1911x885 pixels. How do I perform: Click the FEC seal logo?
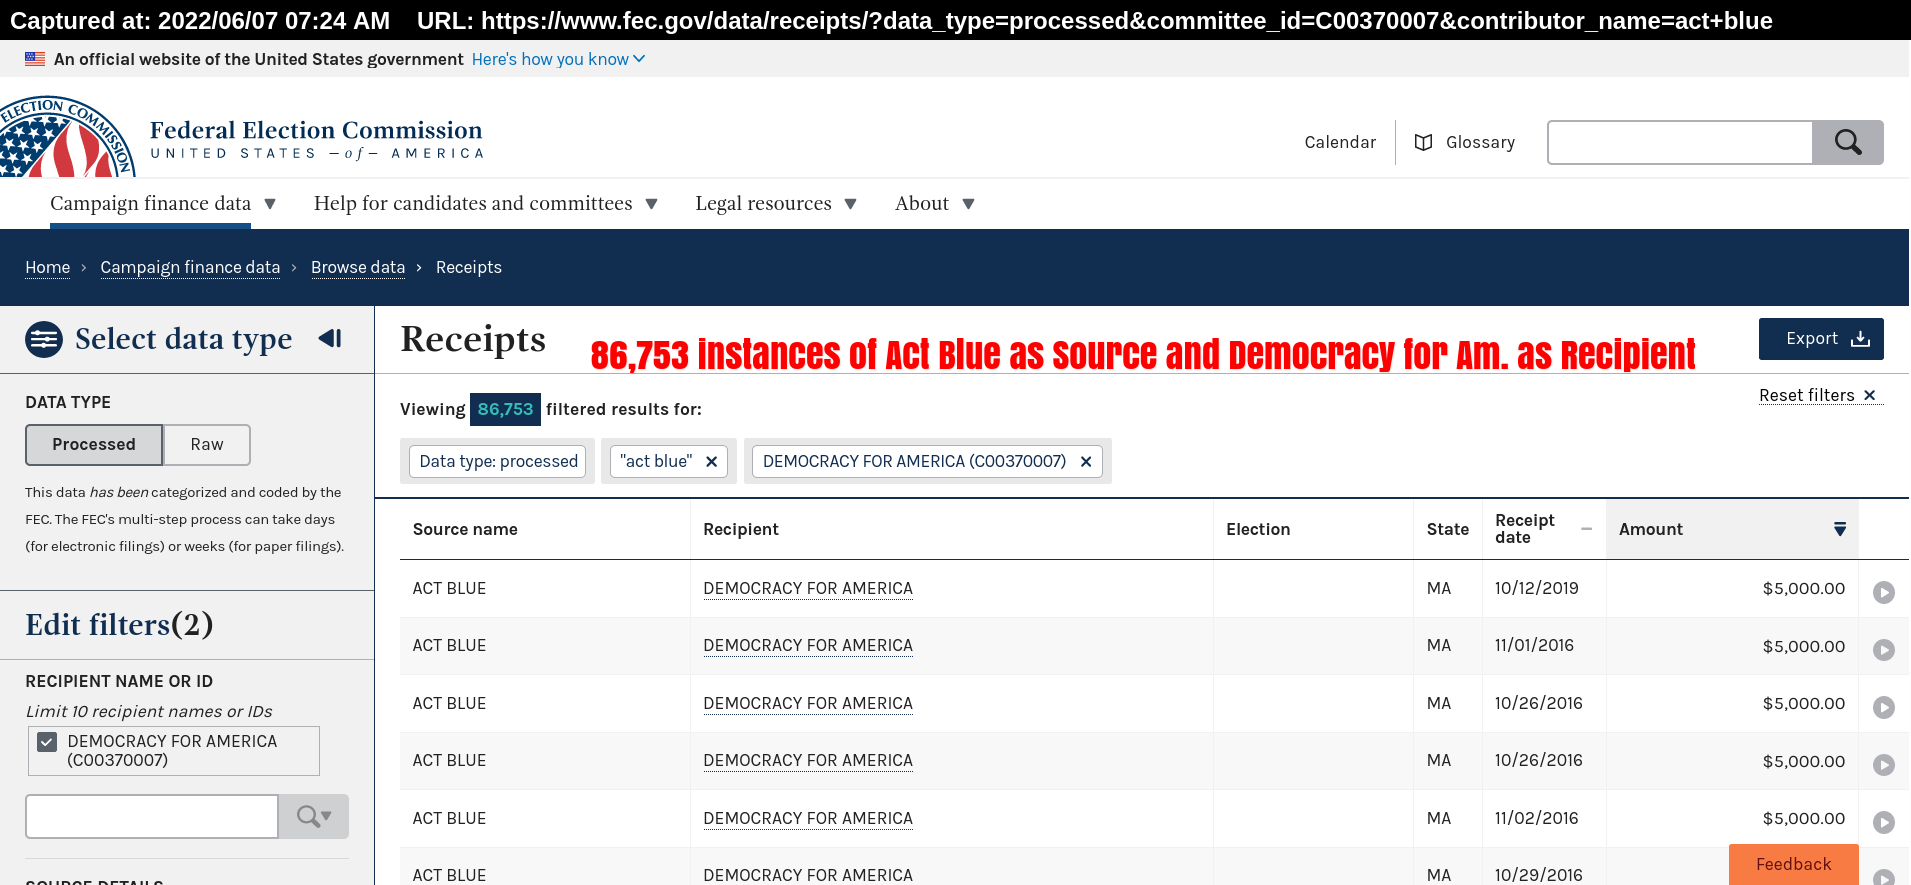pos(67,138)
